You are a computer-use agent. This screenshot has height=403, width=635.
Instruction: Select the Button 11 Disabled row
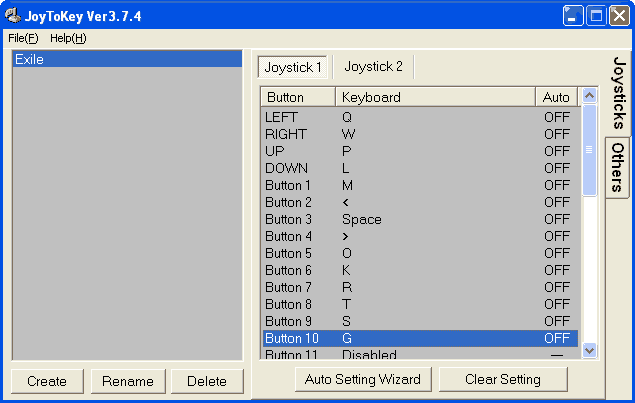(420, 354)
